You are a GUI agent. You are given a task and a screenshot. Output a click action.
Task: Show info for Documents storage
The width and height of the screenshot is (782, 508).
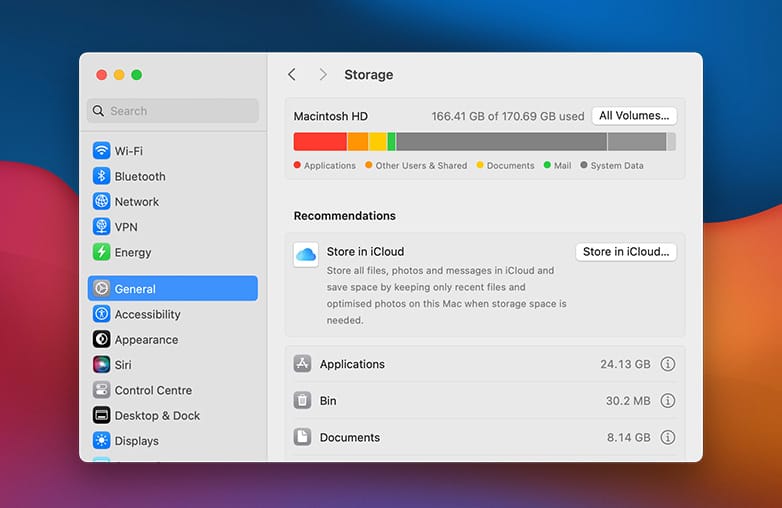(x=667, y=437)
